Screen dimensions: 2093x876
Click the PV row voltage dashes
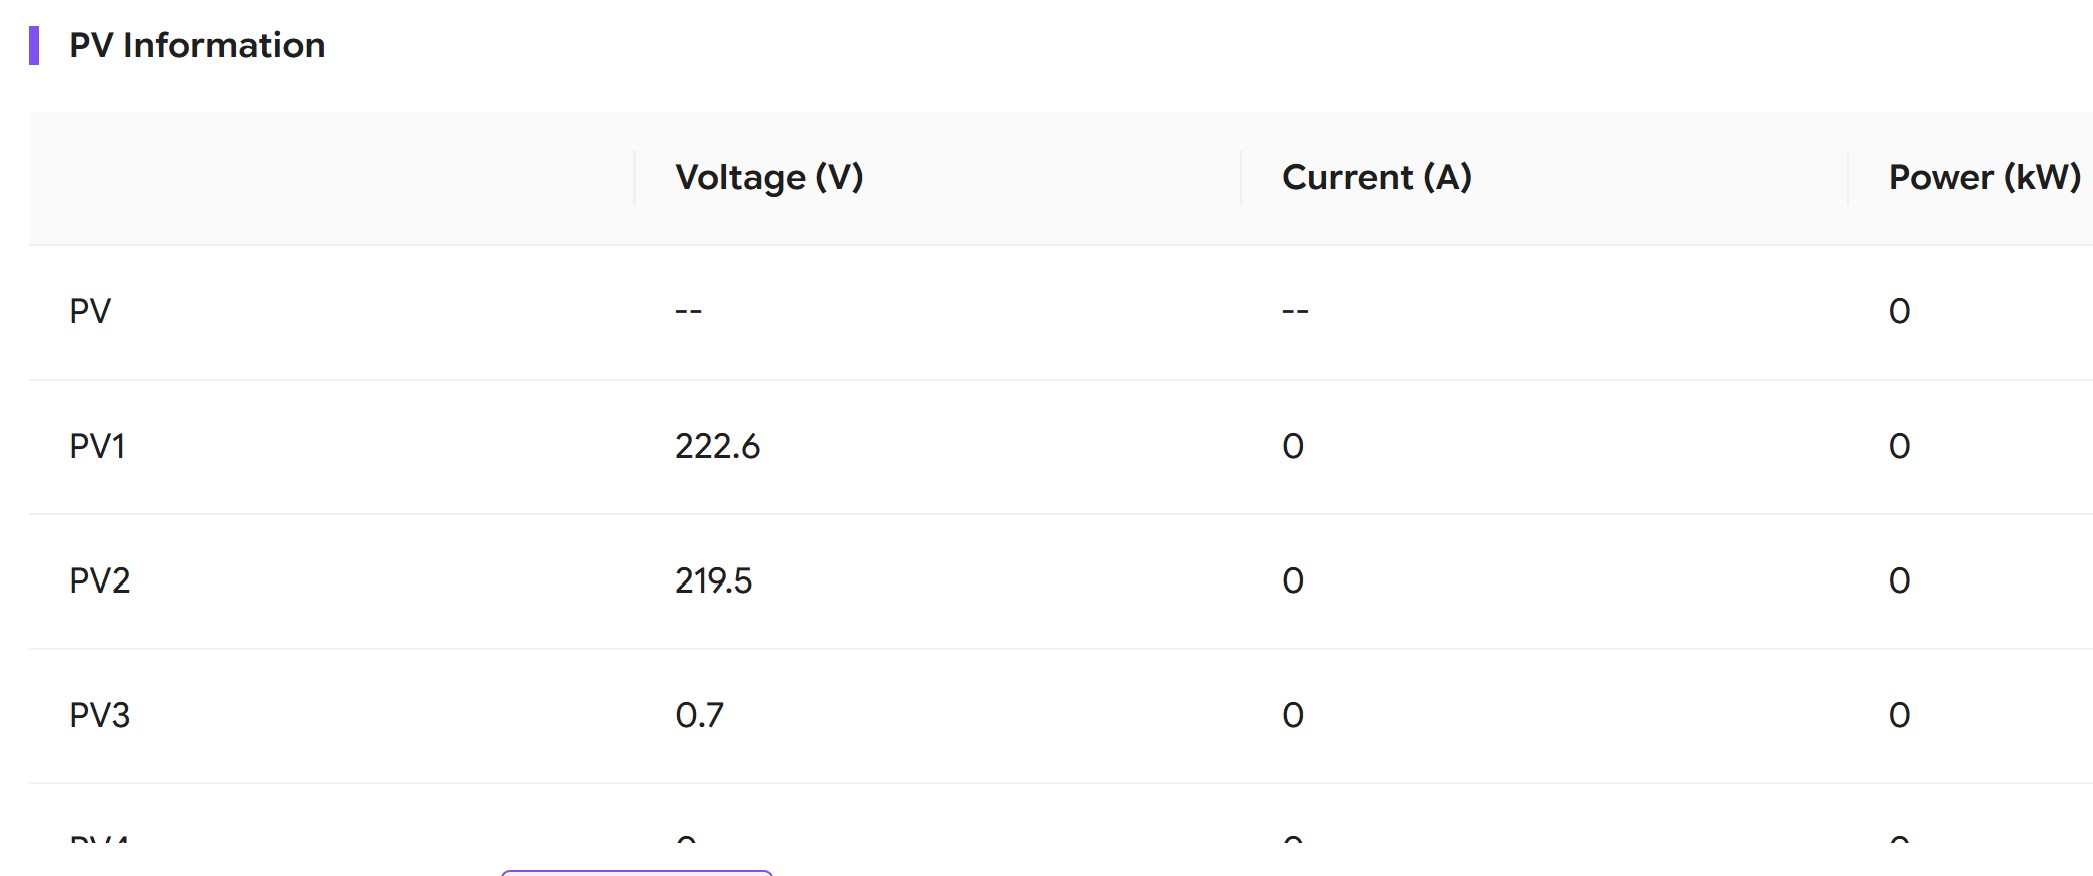tap(688, 311)
